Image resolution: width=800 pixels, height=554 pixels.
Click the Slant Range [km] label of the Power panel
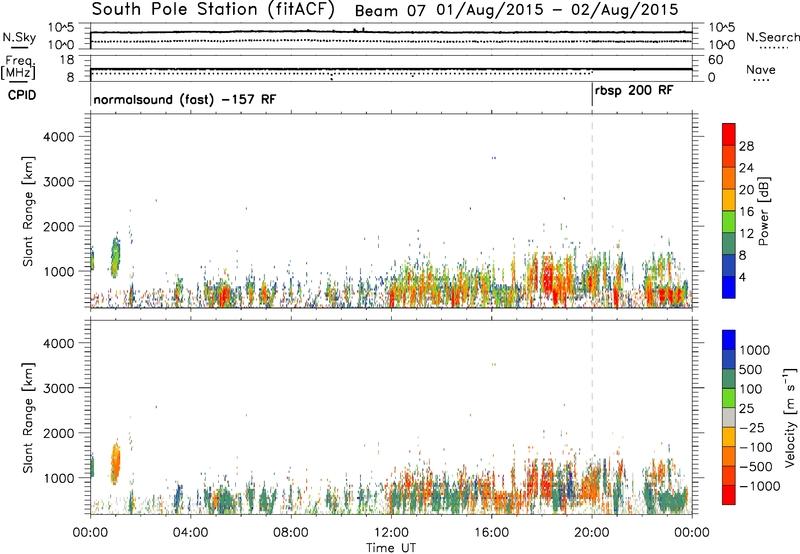point(28,211)
